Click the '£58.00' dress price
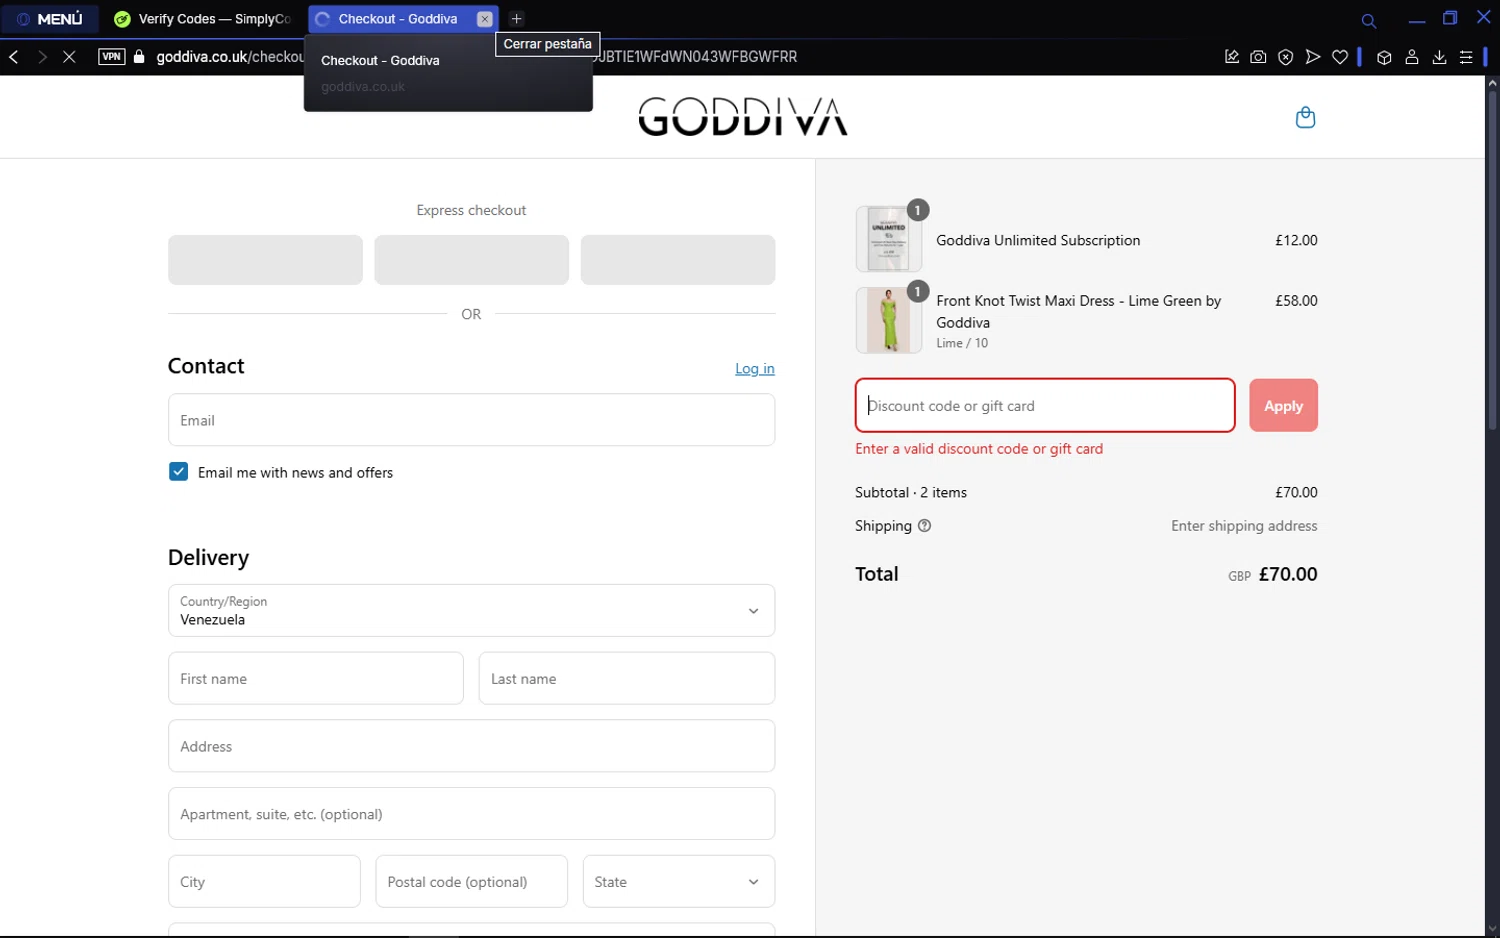This screenshot has height=938, width=1500. (1296, 300)
